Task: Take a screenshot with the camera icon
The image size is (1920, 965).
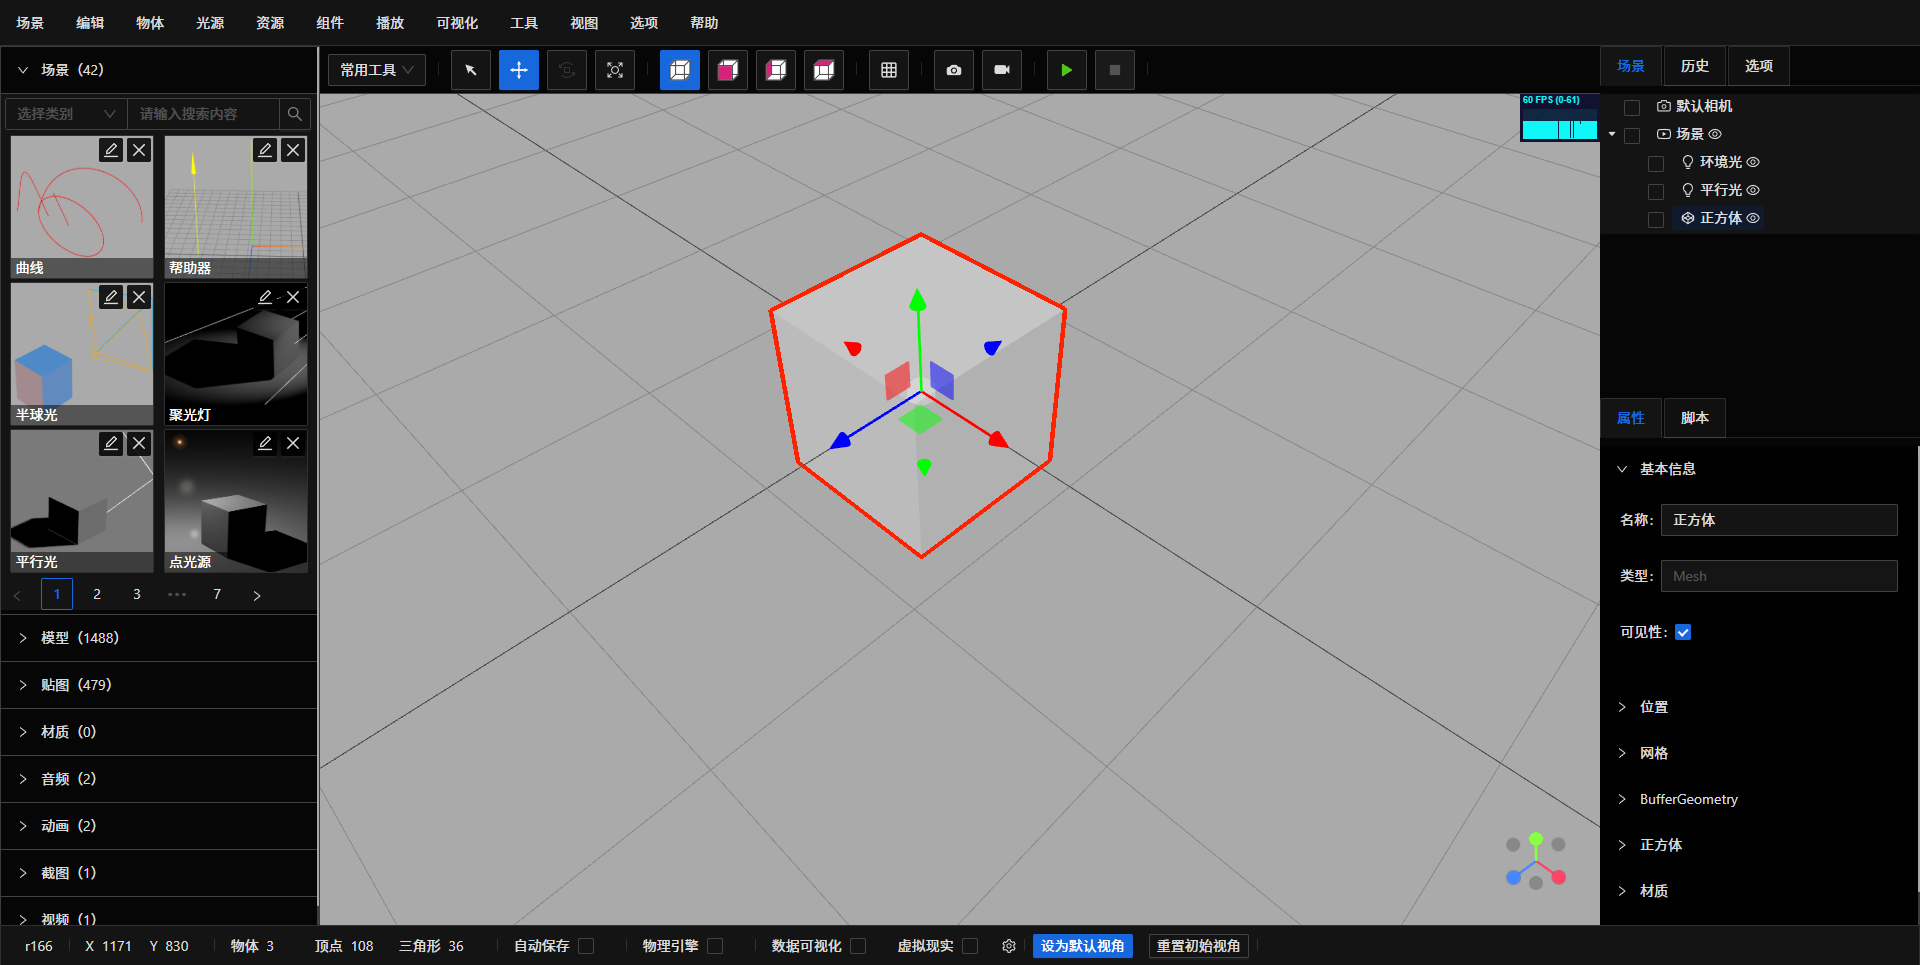Action: pyautogui.click(x=952, y=70)
